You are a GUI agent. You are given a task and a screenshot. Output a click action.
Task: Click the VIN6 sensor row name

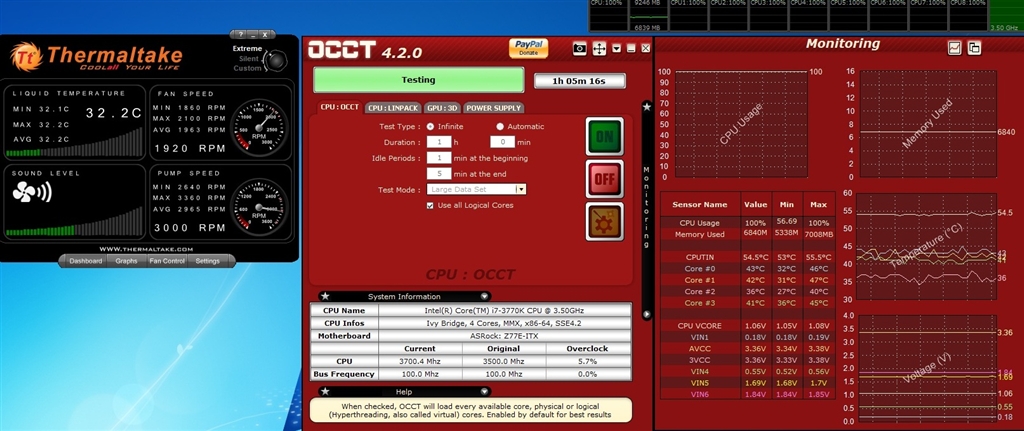699,394
